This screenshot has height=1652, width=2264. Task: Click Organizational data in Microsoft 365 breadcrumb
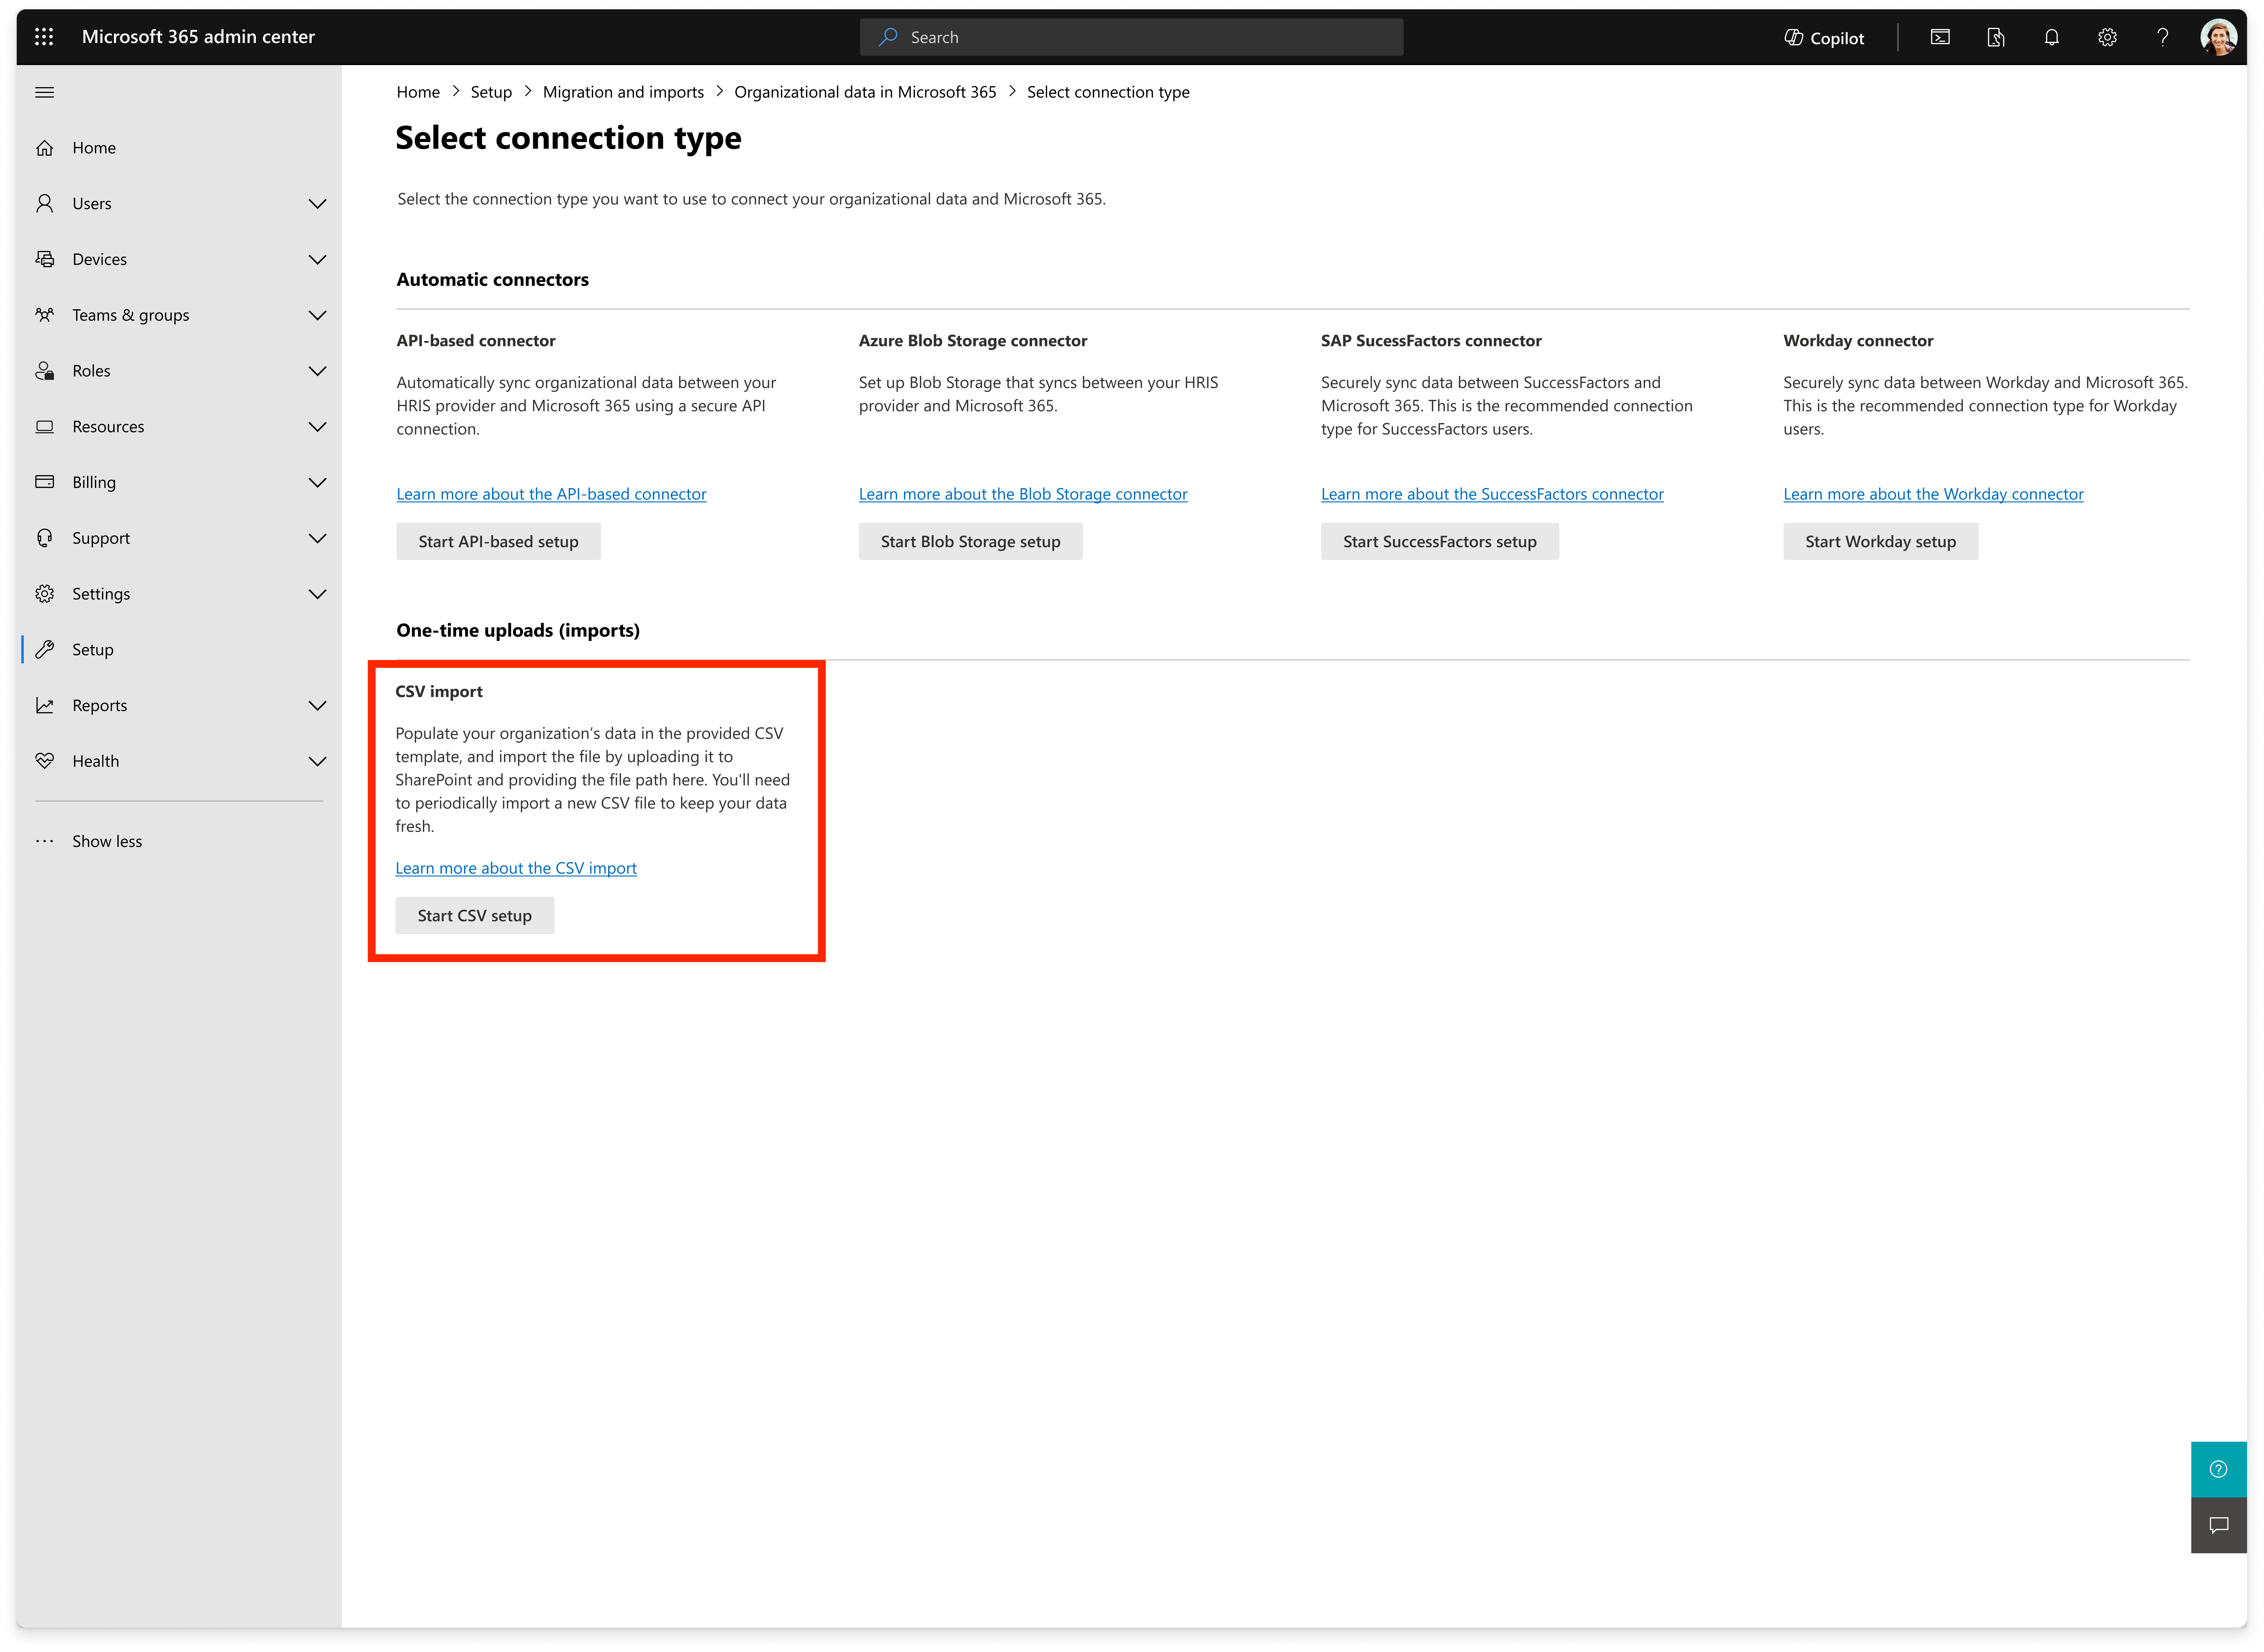865,92
